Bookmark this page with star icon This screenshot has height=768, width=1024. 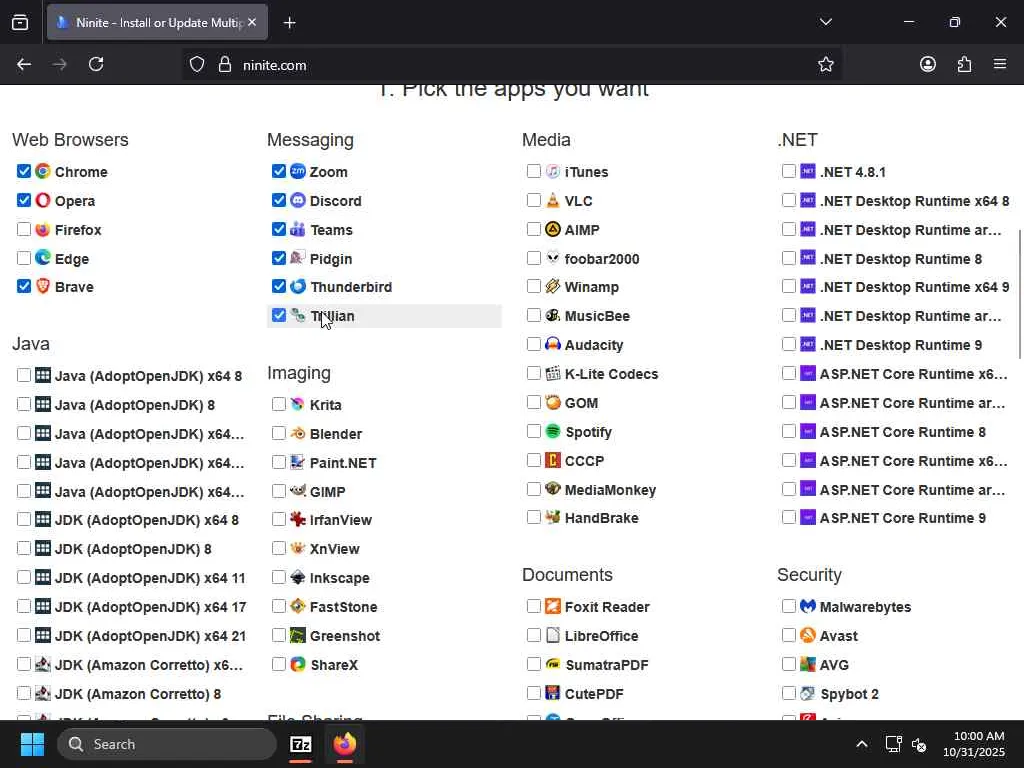point(825,65)
